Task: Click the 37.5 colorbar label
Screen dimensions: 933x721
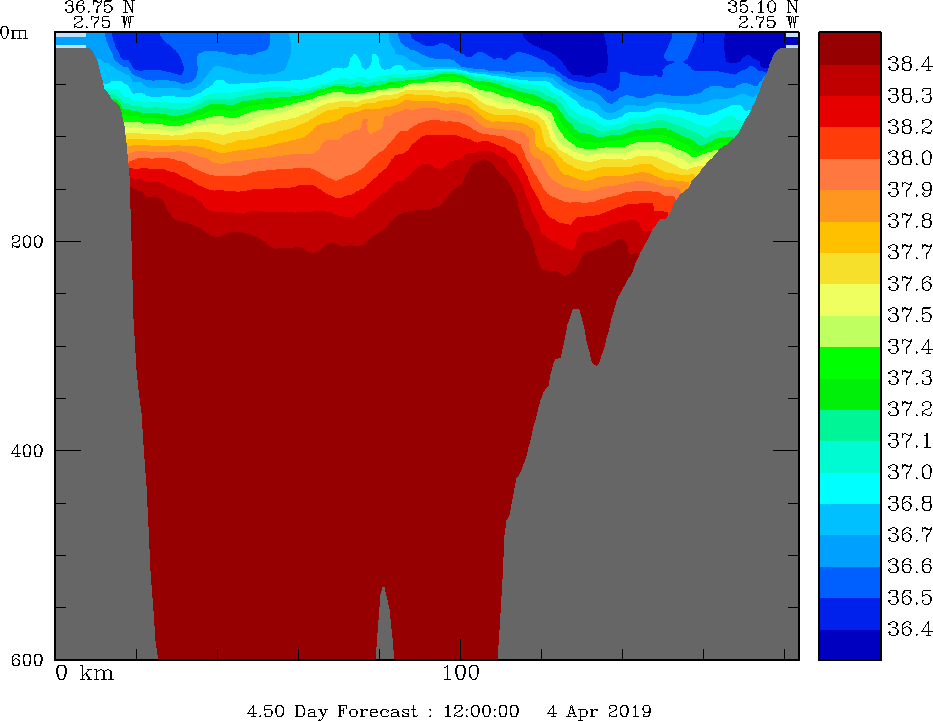Action: pyautogui.click(x=909, y=315)
